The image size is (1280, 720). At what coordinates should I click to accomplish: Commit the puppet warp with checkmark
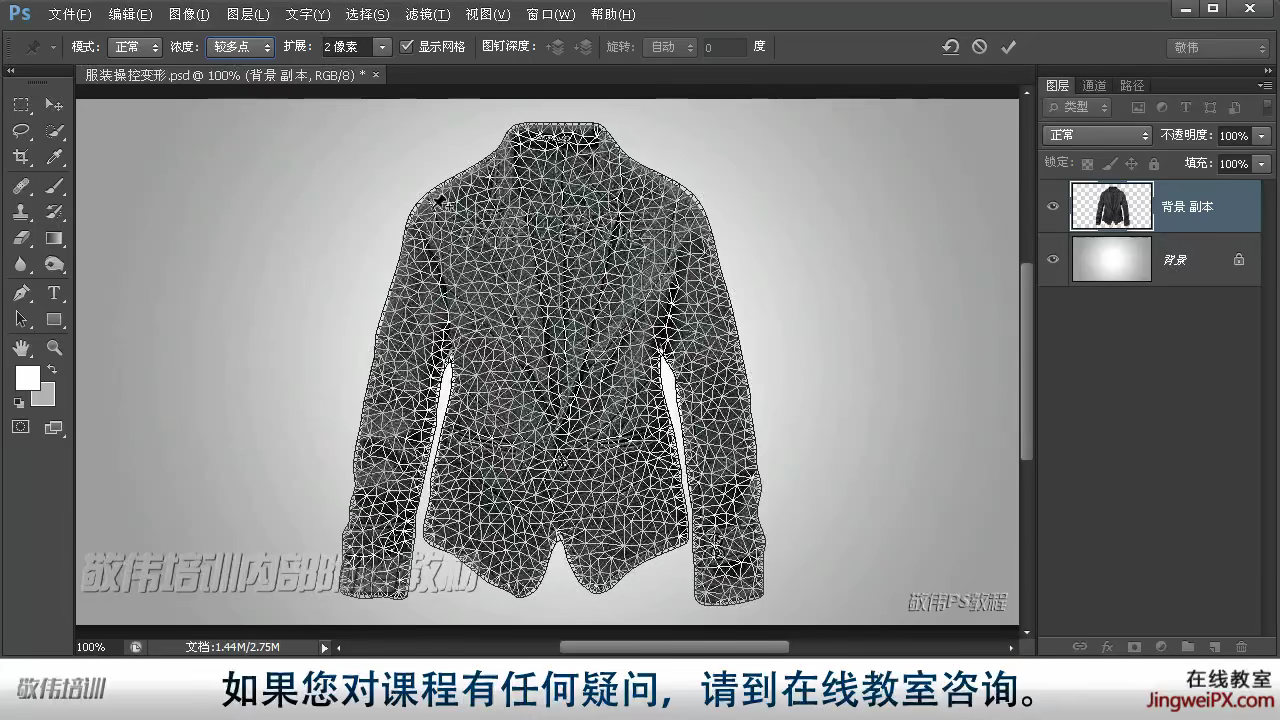[1008, 47]
